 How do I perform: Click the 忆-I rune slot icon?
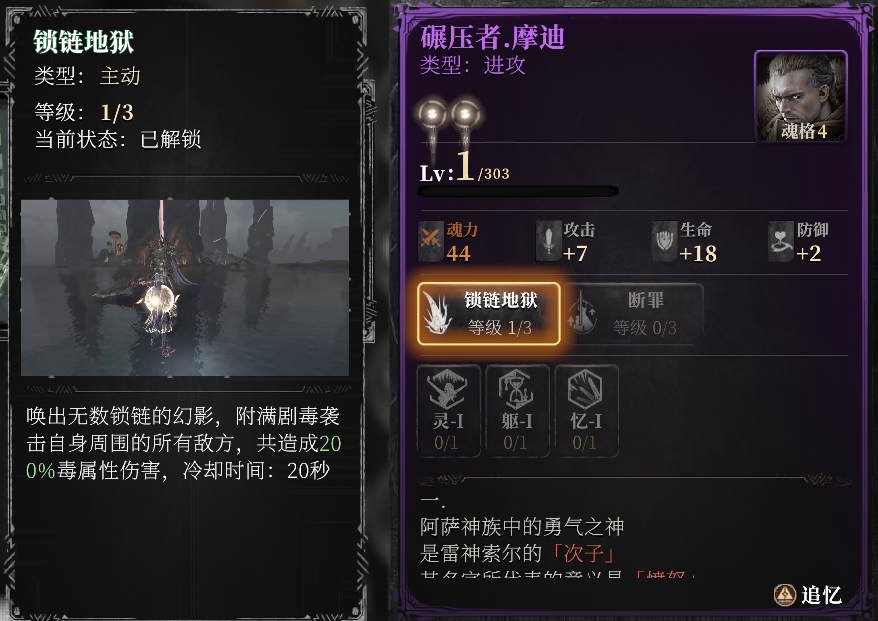coord(586,410)
